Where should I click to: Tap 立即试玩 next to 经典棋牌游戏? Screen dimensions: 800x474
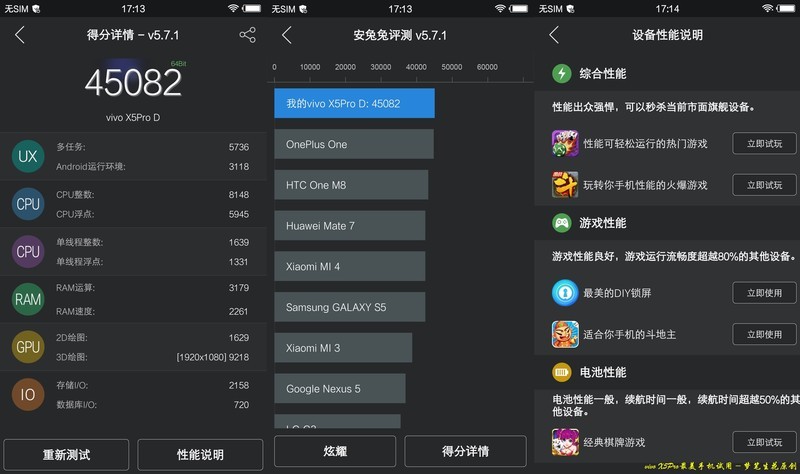tap(764, 442)
